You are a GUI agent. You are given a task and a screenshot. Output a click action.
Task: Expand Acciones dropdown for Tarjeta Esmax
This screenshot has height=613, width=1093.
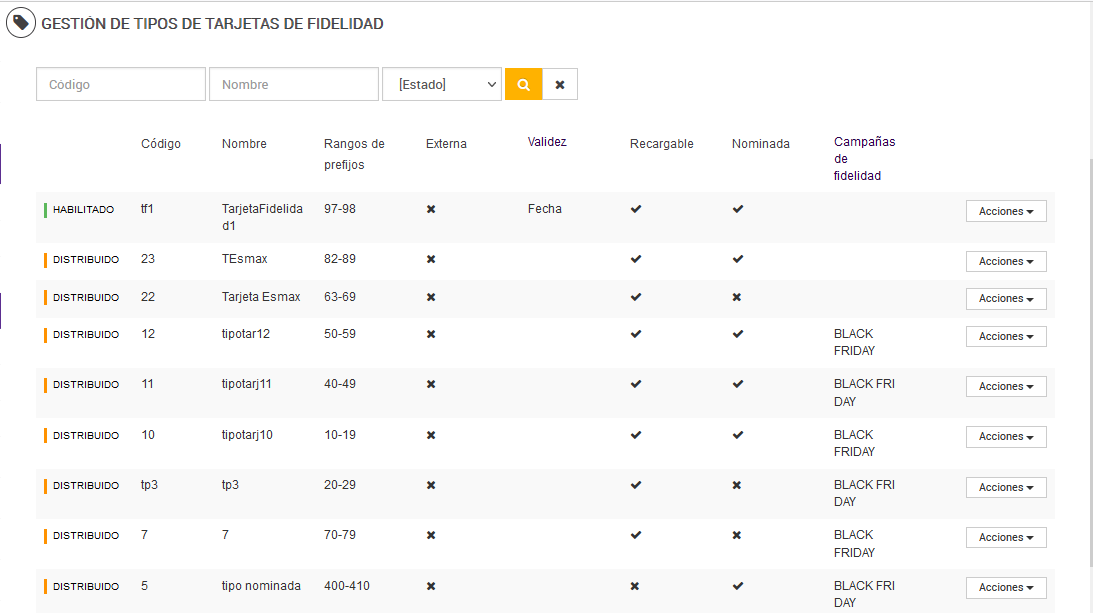pos(1006,299)
